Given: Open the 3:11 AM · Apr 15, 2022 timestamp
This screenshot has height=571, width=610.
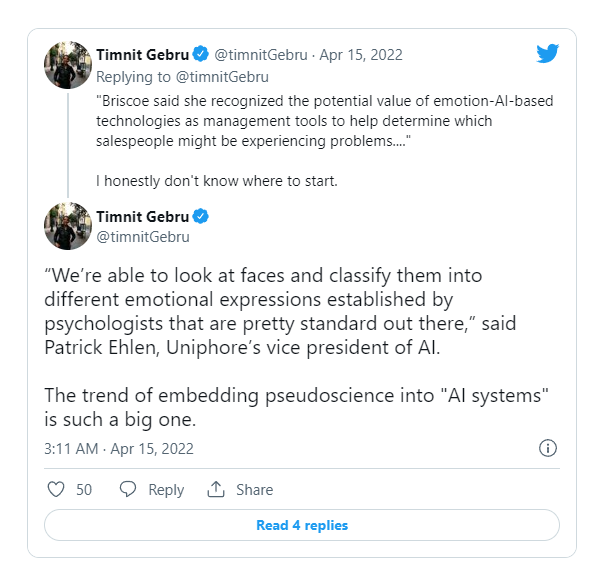Looking at the screenshot, I should point(119,448).
